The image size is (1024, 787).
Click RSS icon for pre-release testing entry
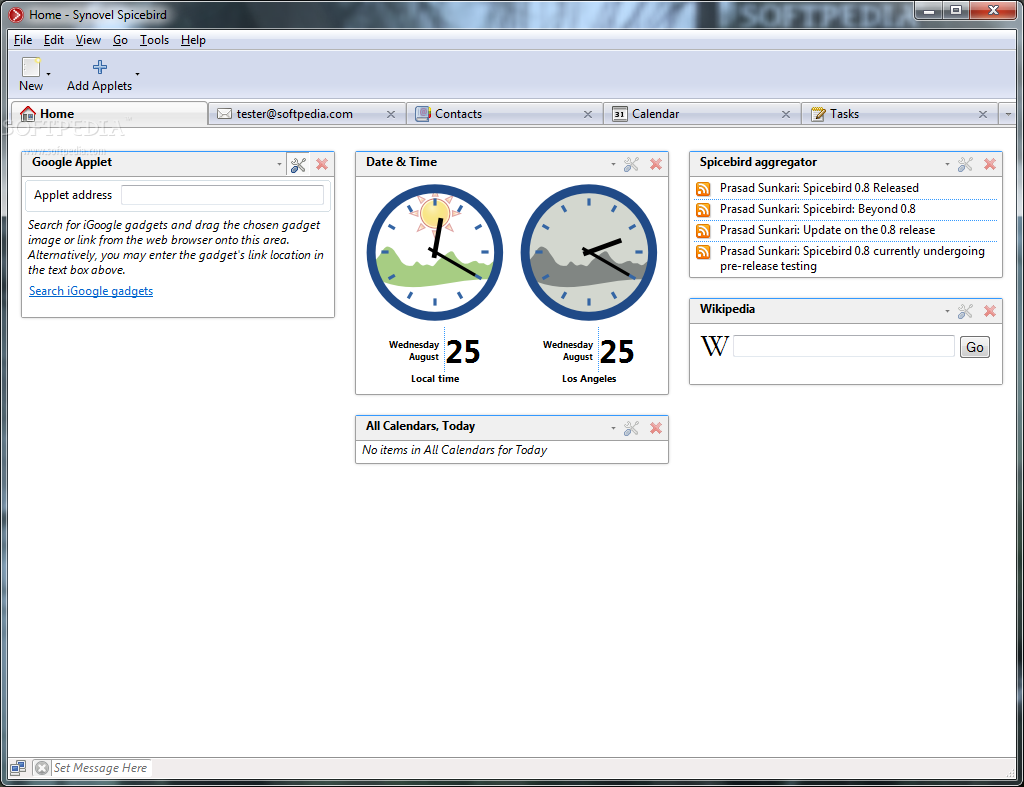pyautogui.click(x=703, y=251)
